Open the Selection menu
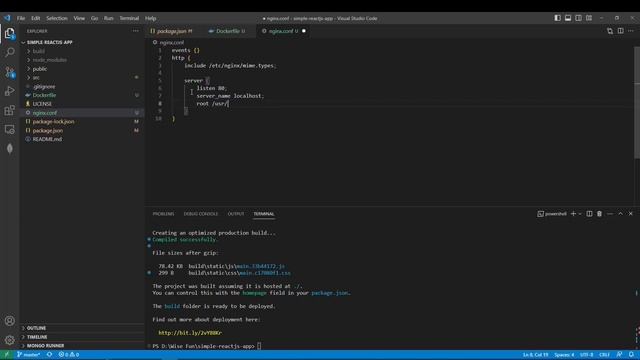The height and width of the screenshot is (360, 640). coord(57,18)
